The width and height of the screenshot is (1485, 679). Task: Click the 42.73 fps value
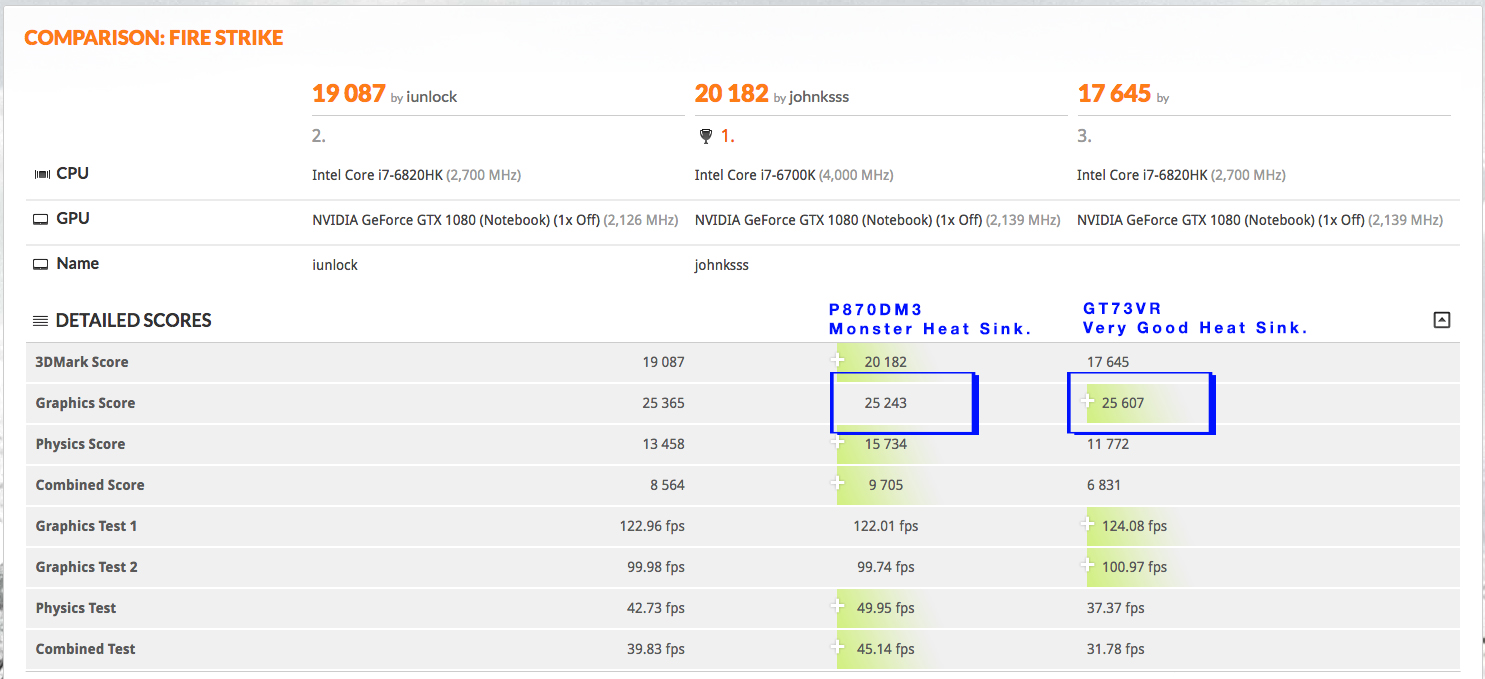[656, 608]
